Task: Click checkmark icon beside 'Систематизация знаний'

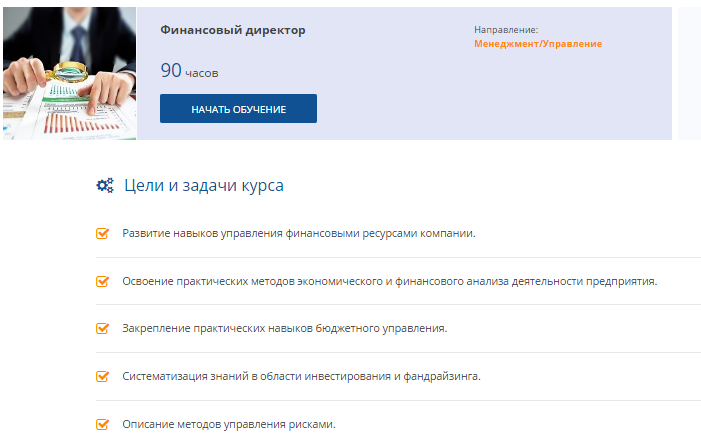Action: tap(102, 376)
